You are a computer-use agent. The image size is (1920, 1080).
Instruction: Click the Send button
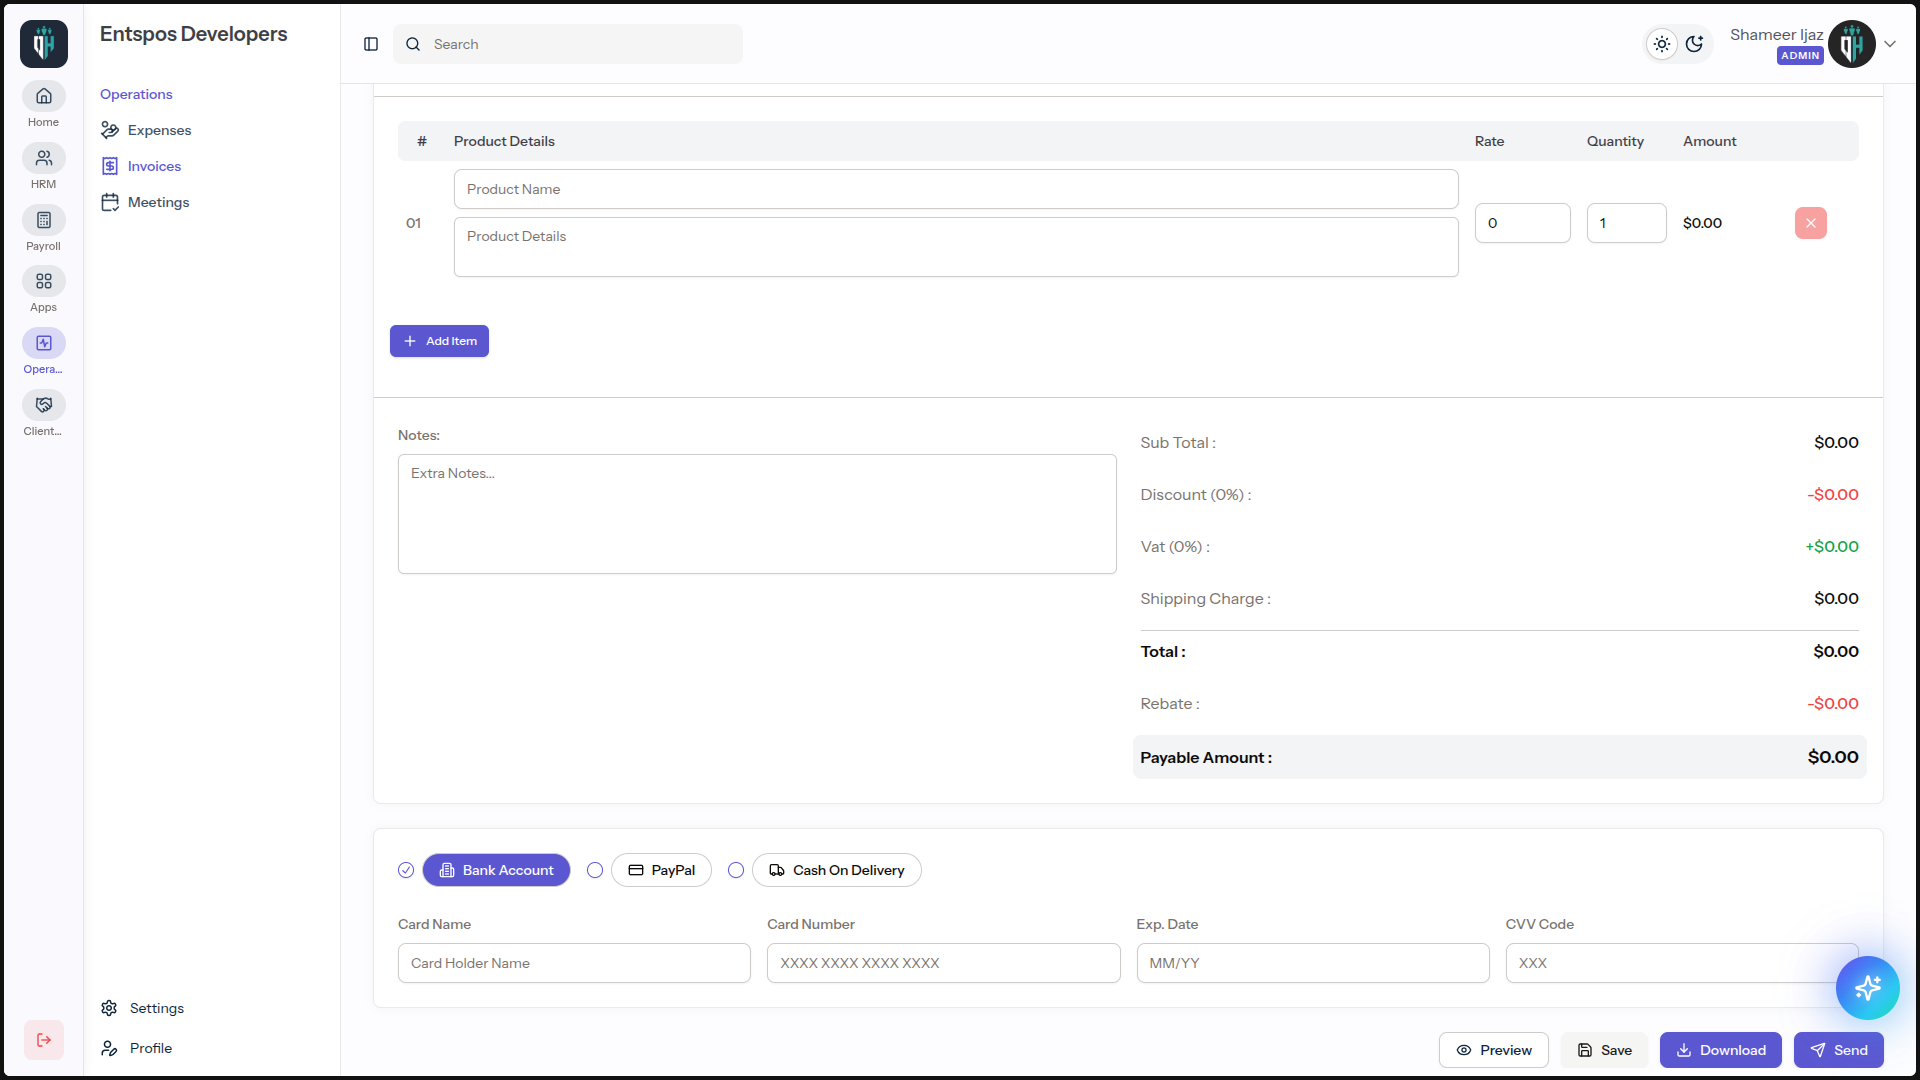click(1839, 1050)
